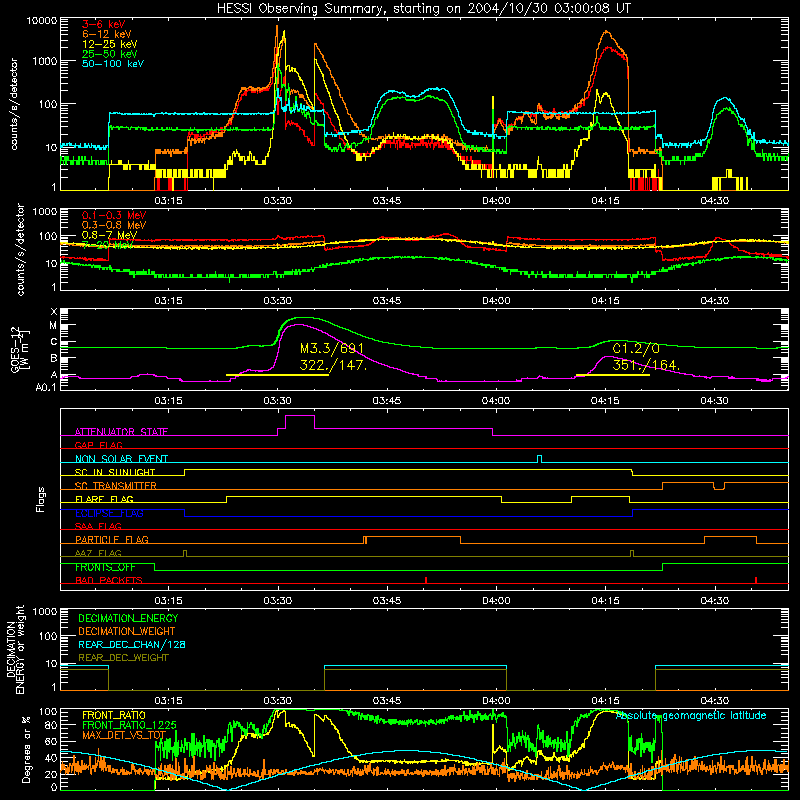This screenshot has width=800, height=800.
Task: Click the 322./147. position annotation
Action: coord(333,365)
